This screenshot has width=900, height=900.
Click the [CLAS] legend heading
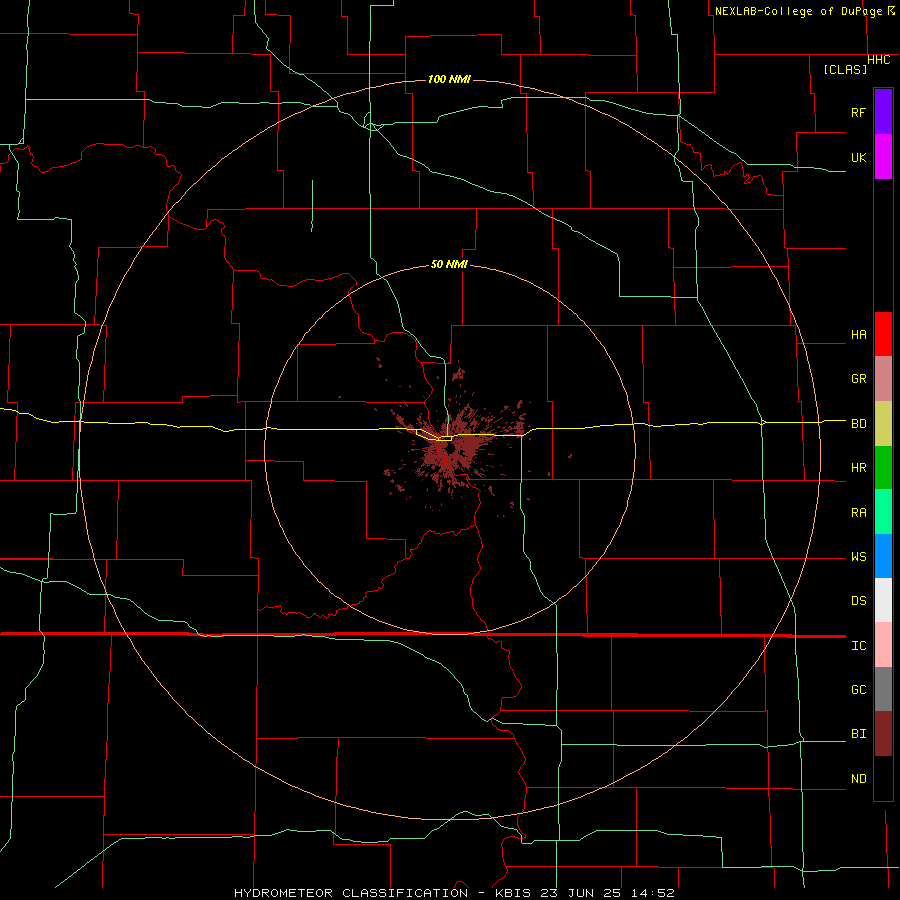tap(845, 69)
